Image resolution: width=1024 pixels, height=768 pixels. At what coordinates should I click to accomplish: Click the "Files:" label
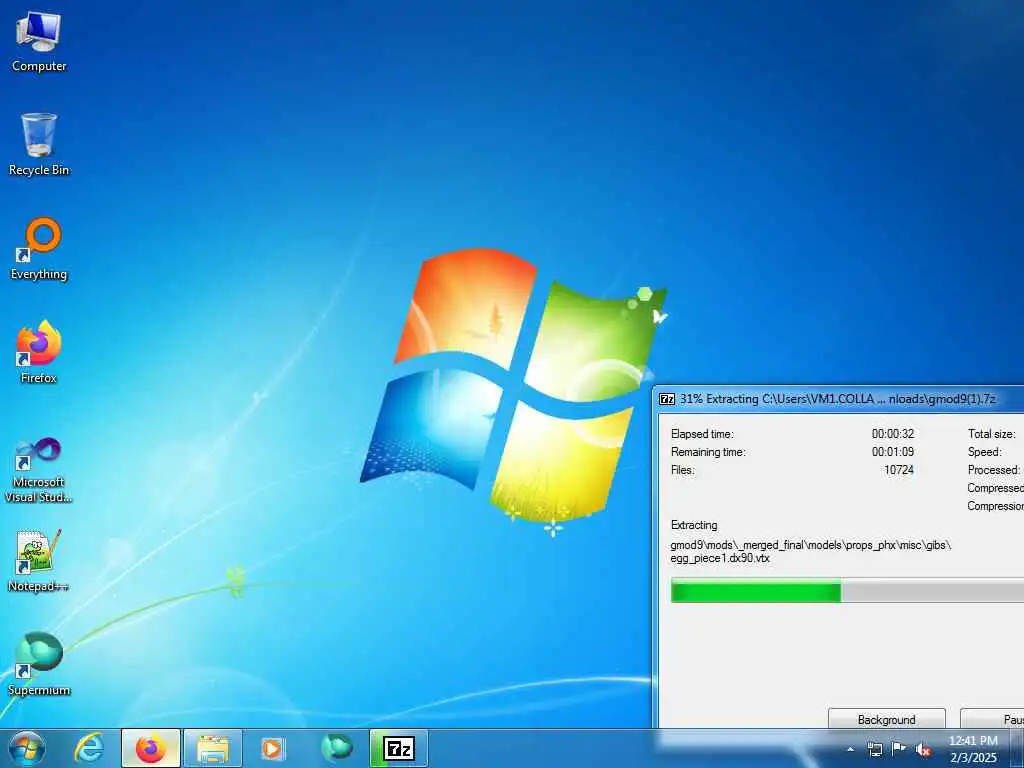pyautogui.click(x=682, y=470)
